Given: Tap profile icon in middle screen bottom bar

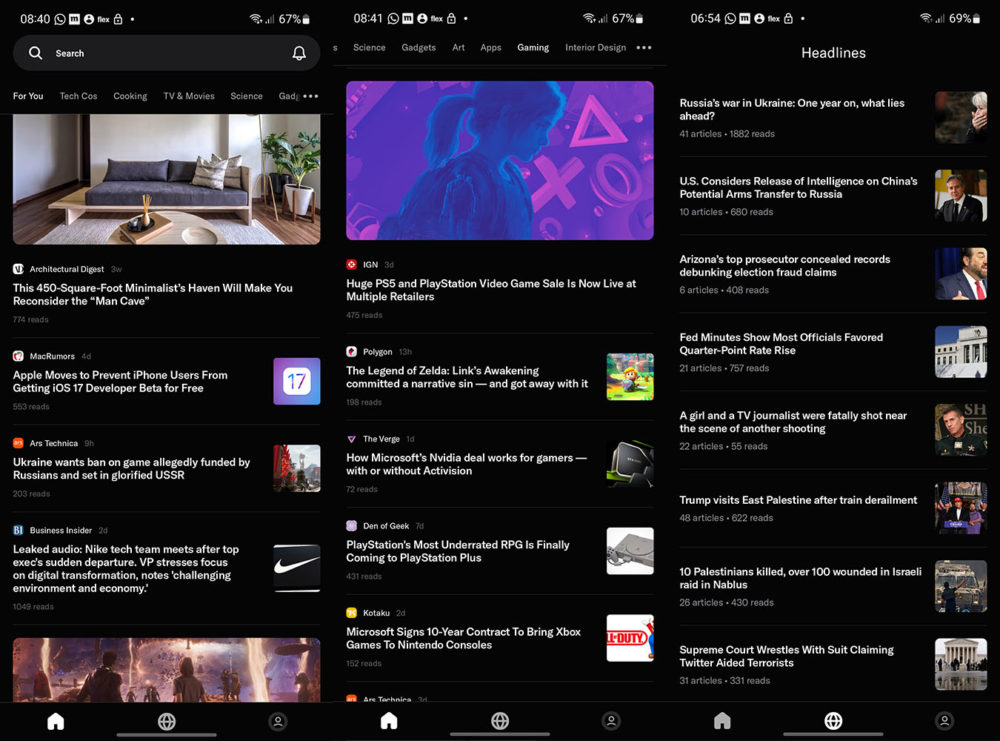Looking at the screenshot, I should [611, 721].
